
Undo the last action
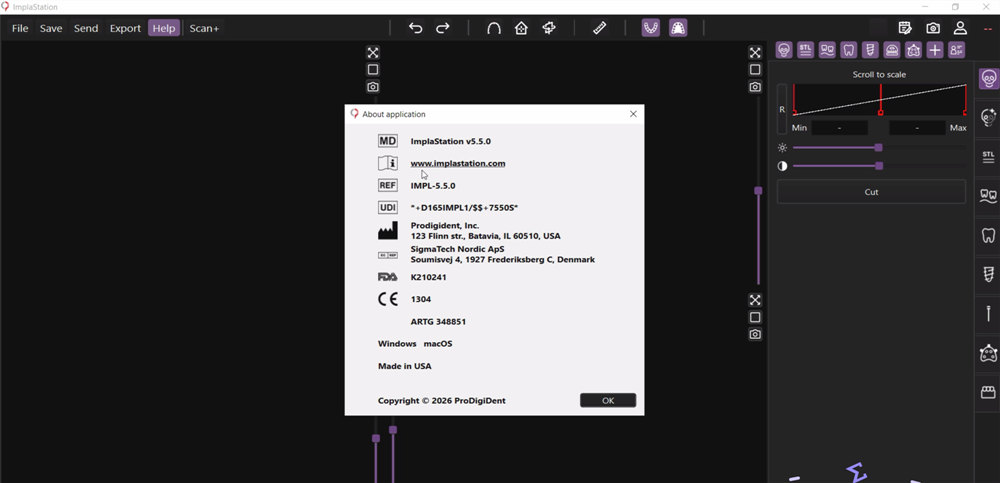(416, 28)
